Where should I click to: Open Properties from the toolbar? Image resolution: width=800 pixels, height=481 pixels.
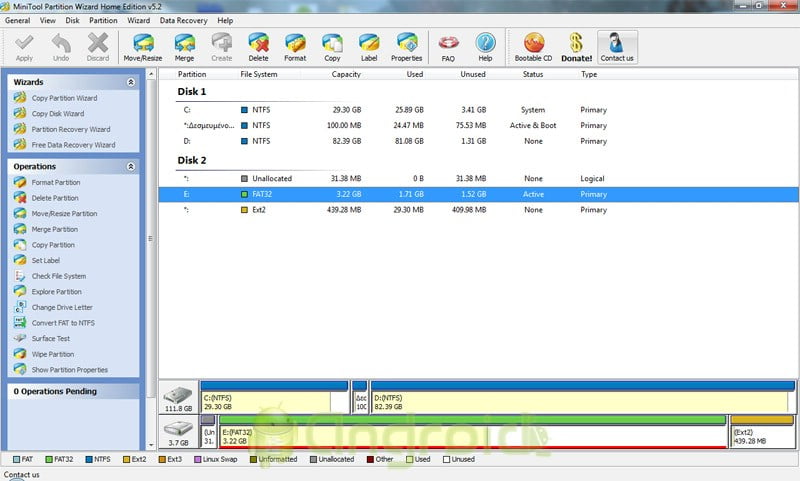tap(407, 47)
